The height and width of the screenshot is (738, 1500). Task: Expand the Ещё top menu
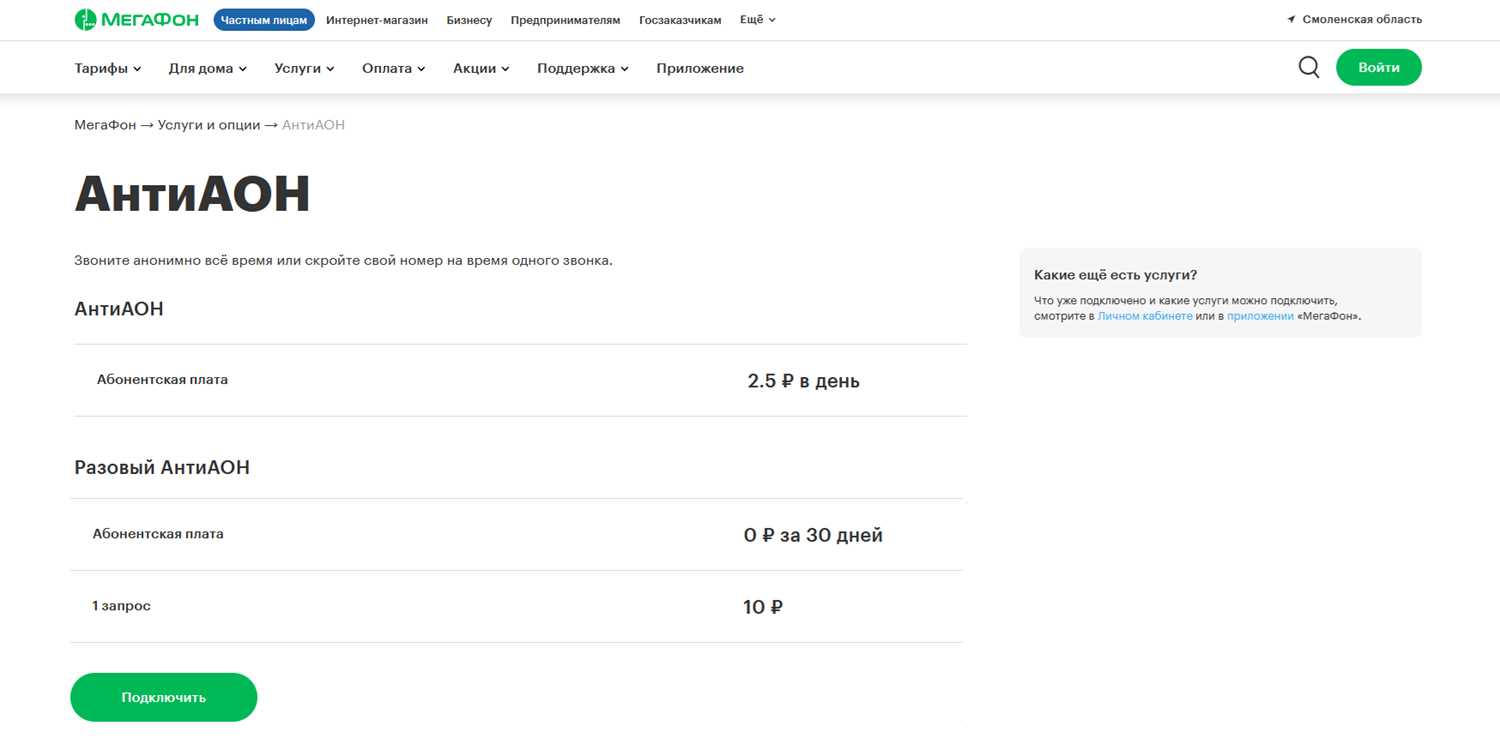pyautogui.click(x=758, y=19)
